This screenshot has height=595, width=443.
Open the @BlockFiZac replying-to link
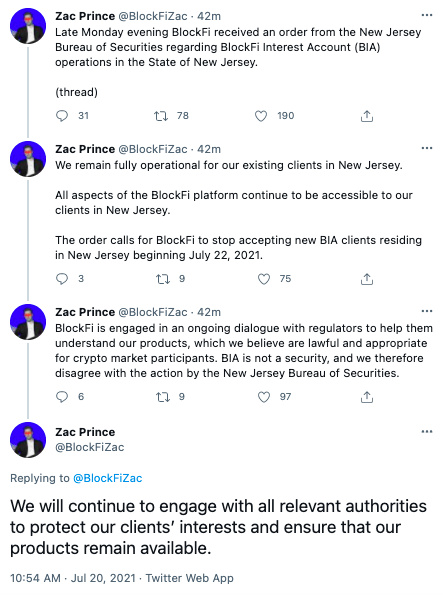(x=107, y=478)
